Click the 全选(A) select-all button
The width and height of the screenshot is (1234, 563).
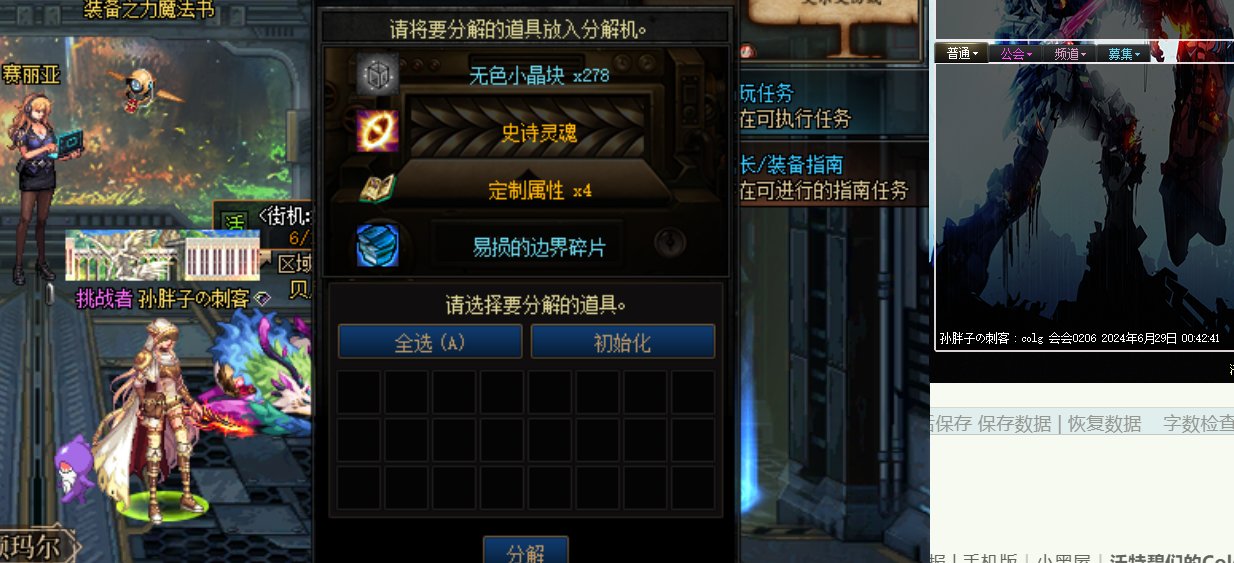pyautogui.click(x=430, y=342)
